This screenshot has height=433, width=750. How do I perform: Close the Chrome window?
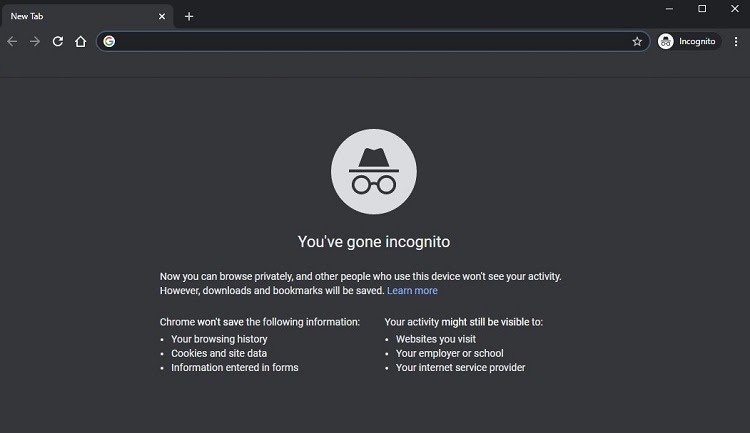[x=735, y=9]
